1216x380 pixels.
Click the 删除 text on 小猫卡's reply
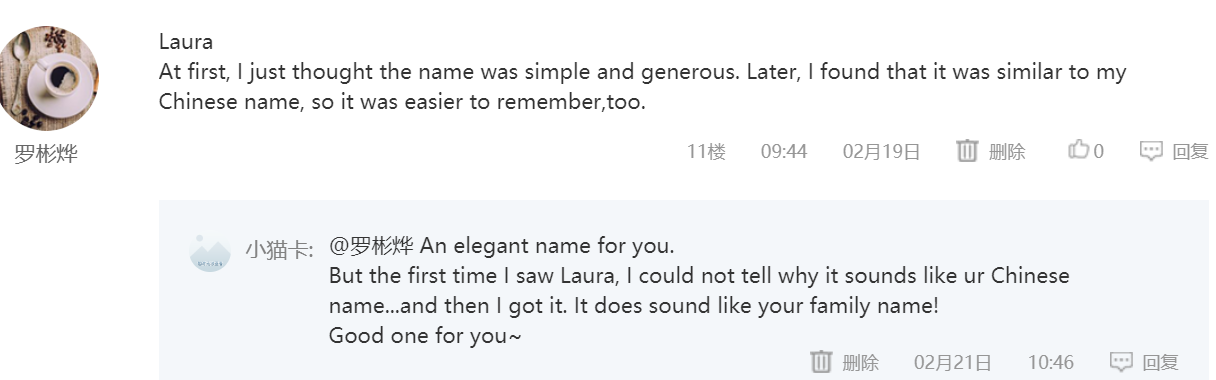861,363
